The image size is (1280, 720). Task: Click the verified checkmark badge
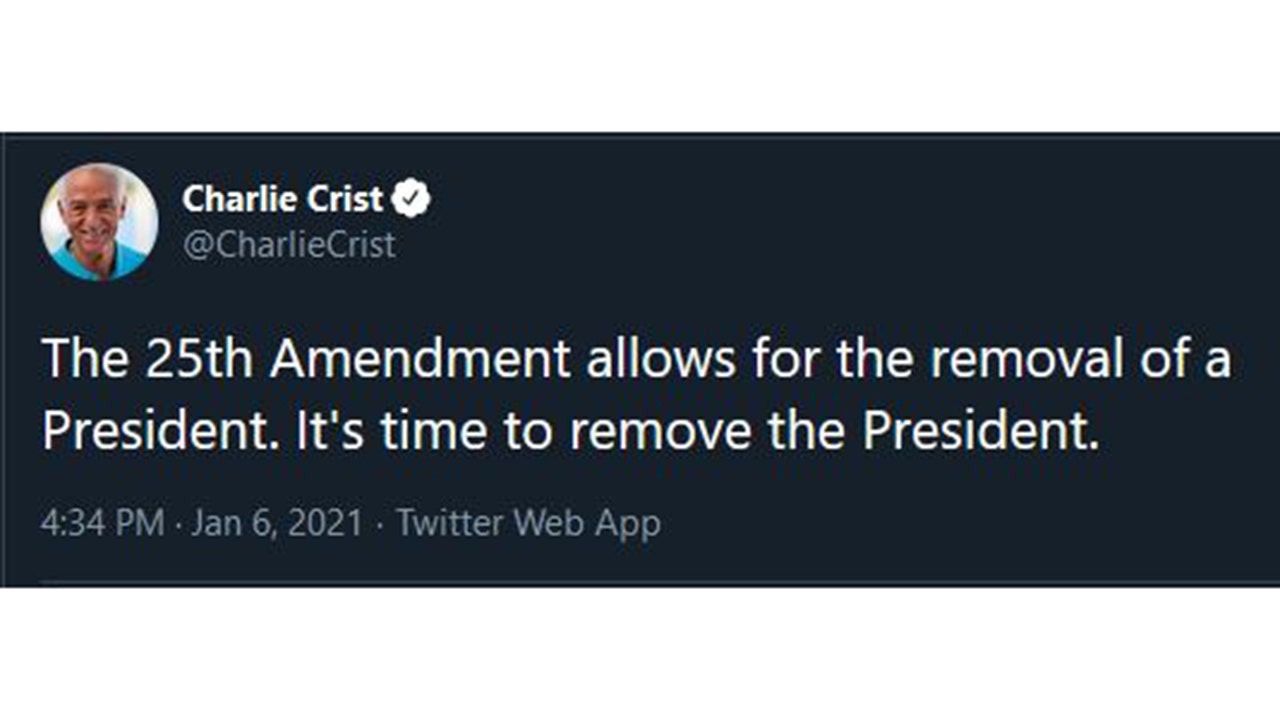click(x=411, y=199)
